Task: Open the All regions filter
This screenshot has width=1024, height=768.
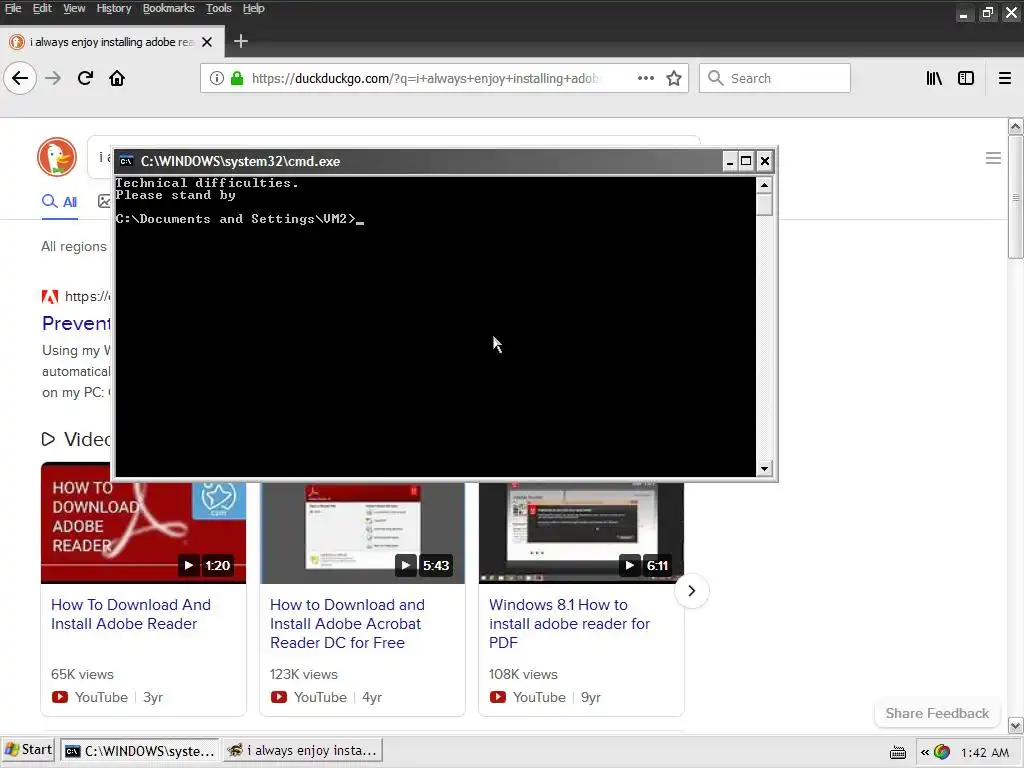Action: [74, 246]
